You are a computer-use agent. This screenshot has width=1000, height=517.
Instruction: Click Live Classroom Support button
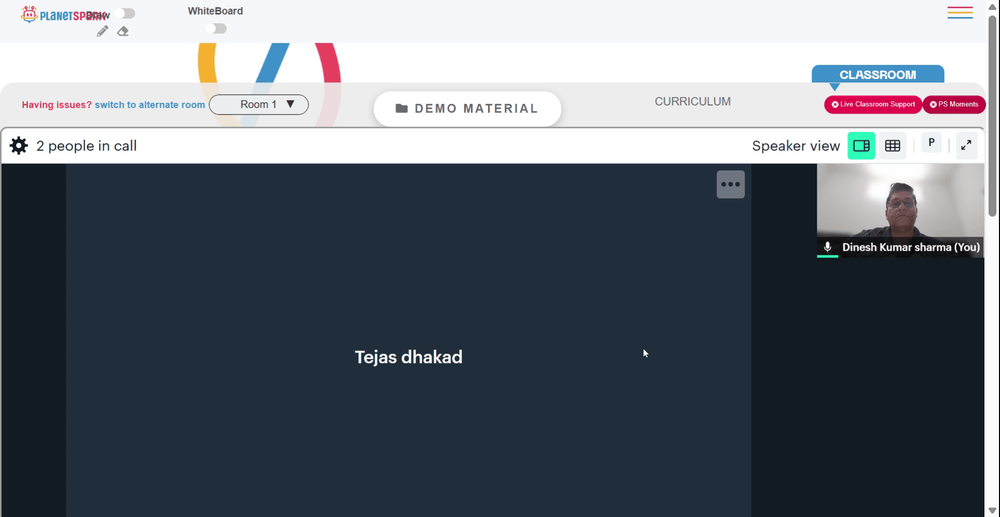click(873, 105)
